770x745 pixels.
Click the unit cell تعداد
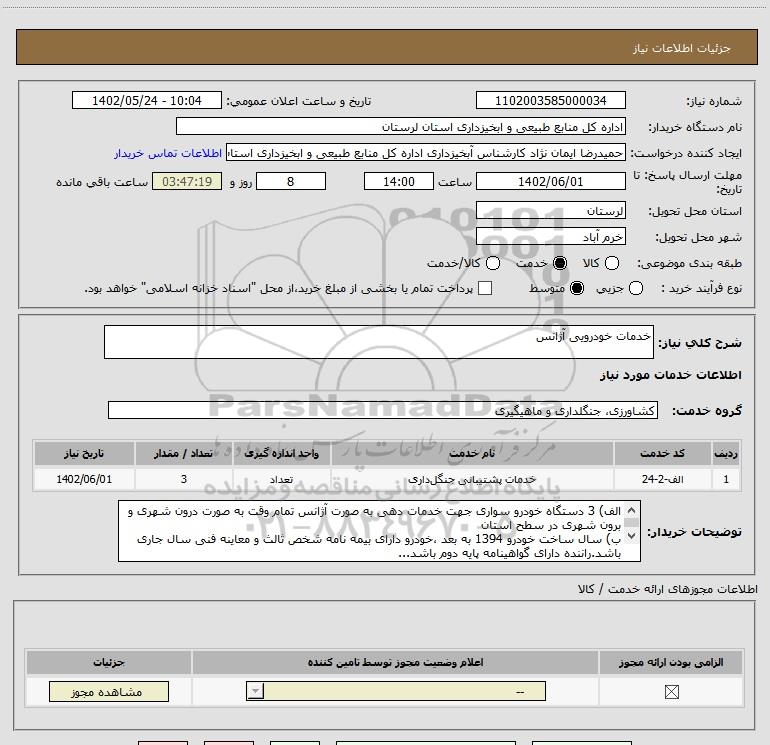(x=281, y=479)
